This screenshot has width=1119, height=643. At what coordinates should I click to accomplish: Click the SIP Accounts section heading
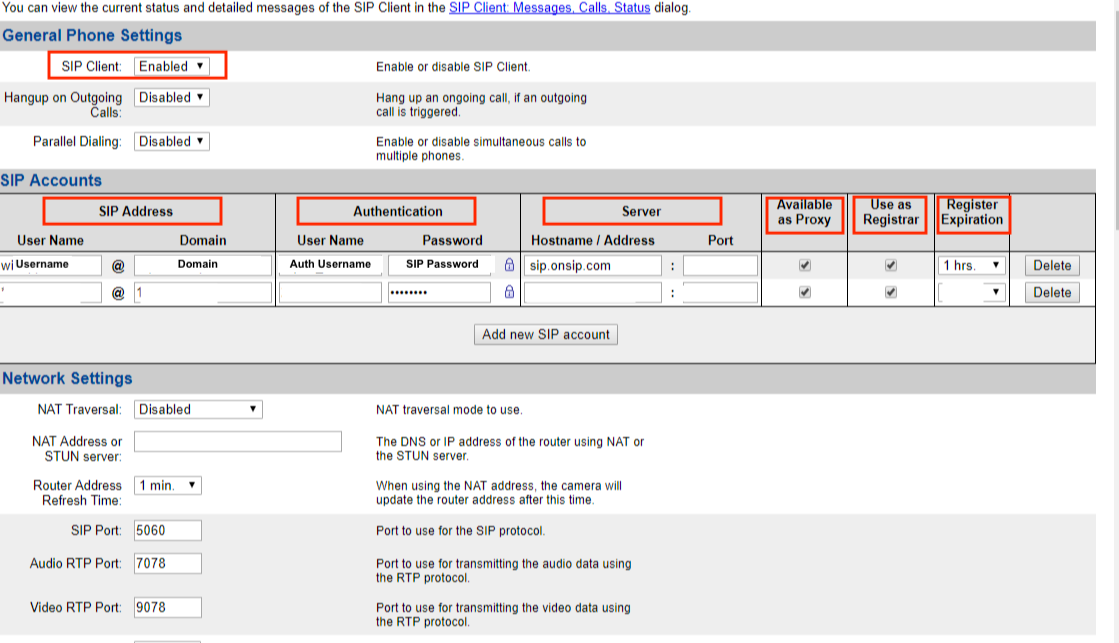tap(51, 181)
